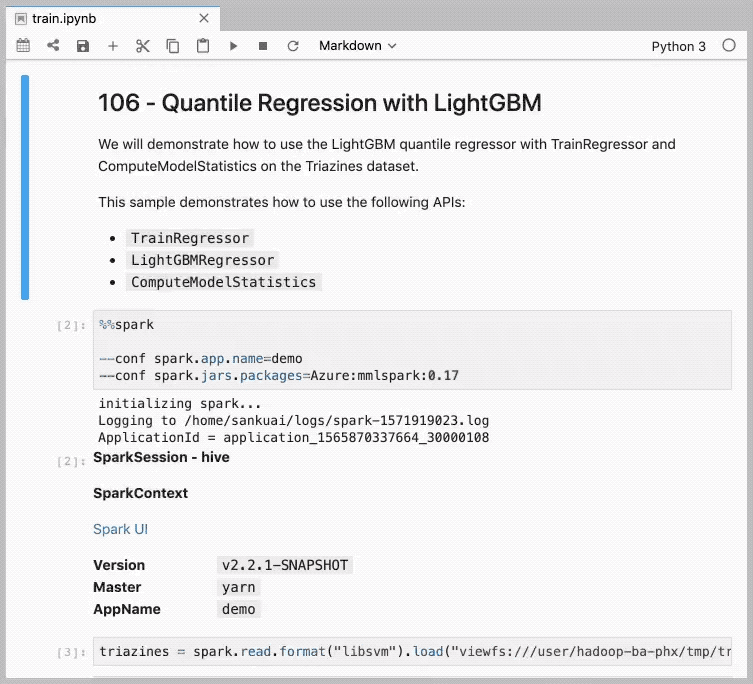Screen dimensions: 753x684
Task: Click the triazines spark.read code cell
Action: [x=413, y=651]
